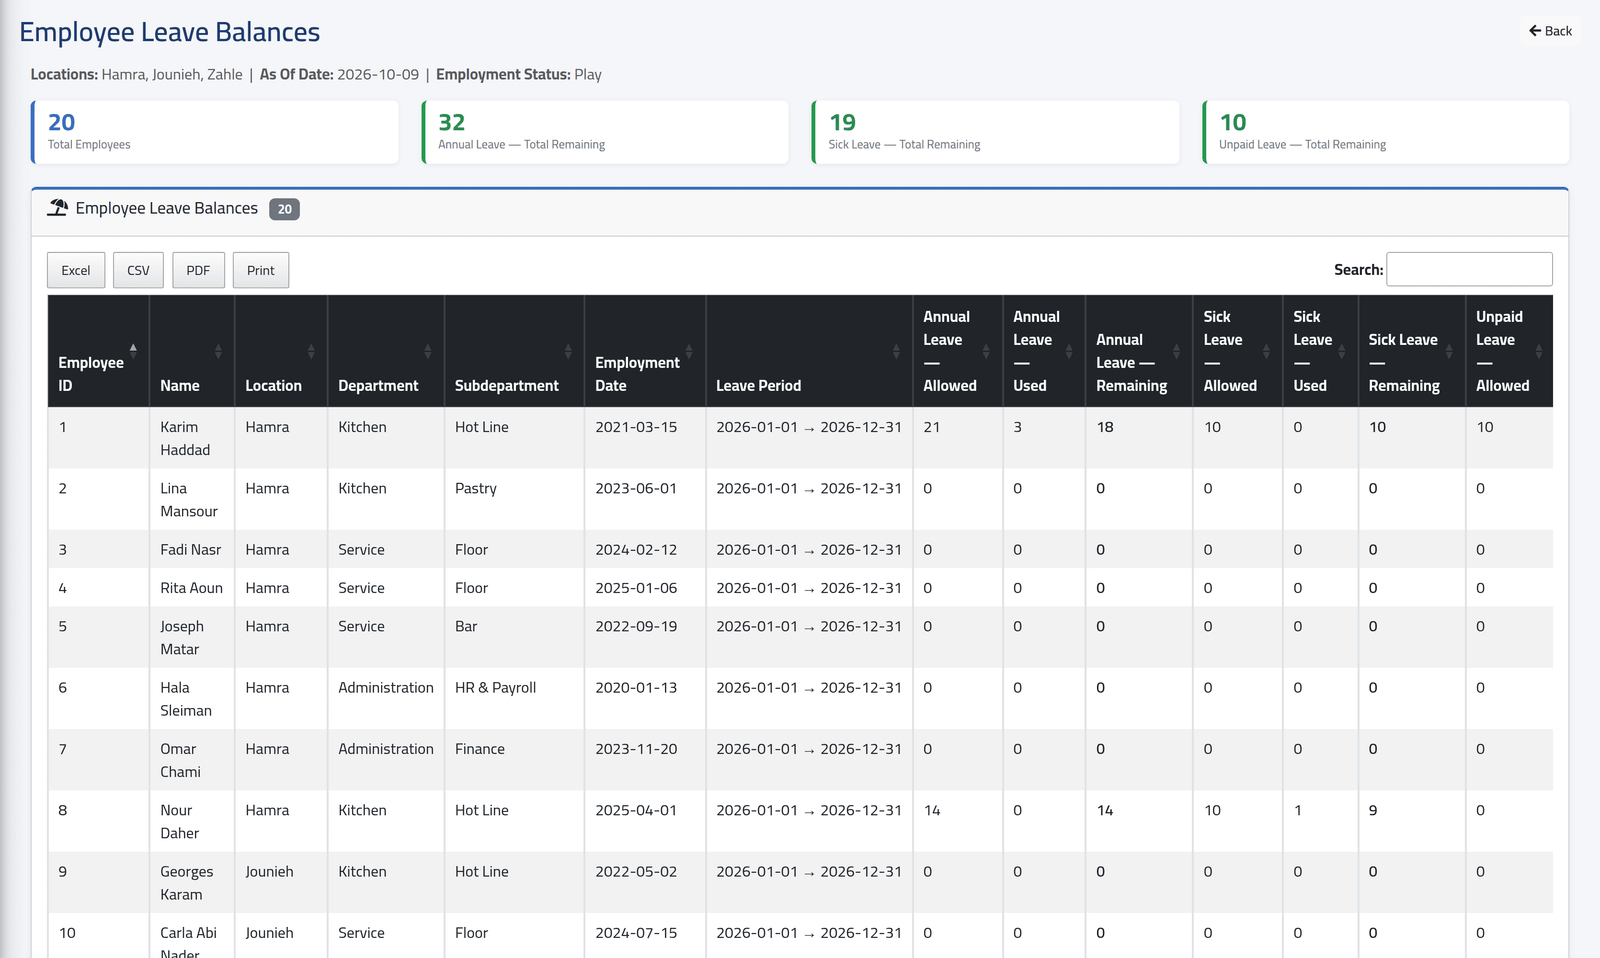Viewport: 1600px width, 958px height.
Task: Sort by Sick Leave — Allowed column
Action: point(1238,351)
